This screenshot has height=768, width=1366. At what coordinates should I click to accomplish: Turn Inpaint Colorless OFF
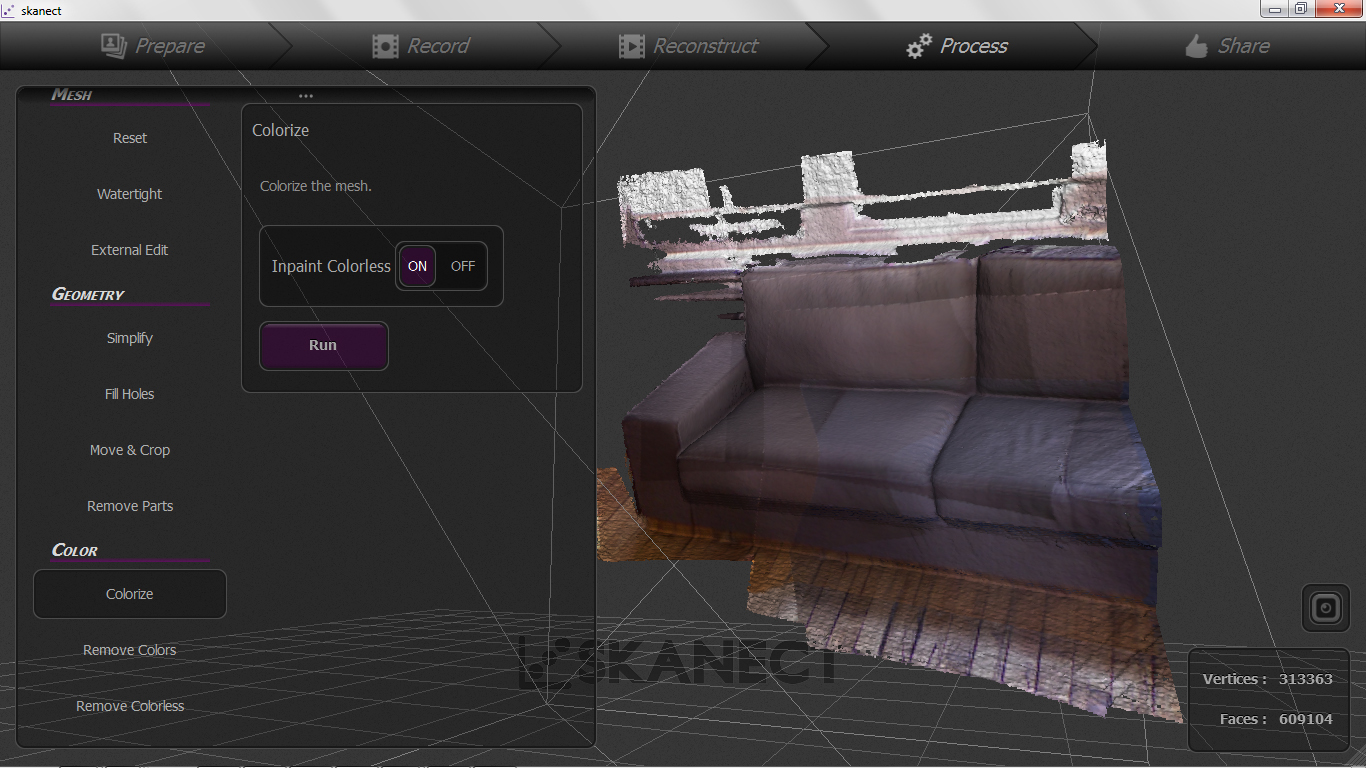pos(462,266)
